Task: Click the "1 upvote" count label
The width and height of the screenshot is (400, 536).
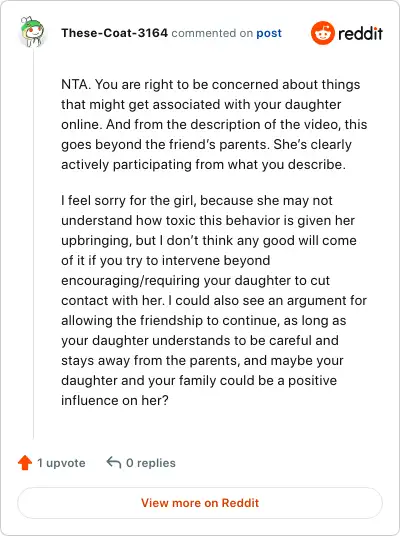Action: [61, 463]
